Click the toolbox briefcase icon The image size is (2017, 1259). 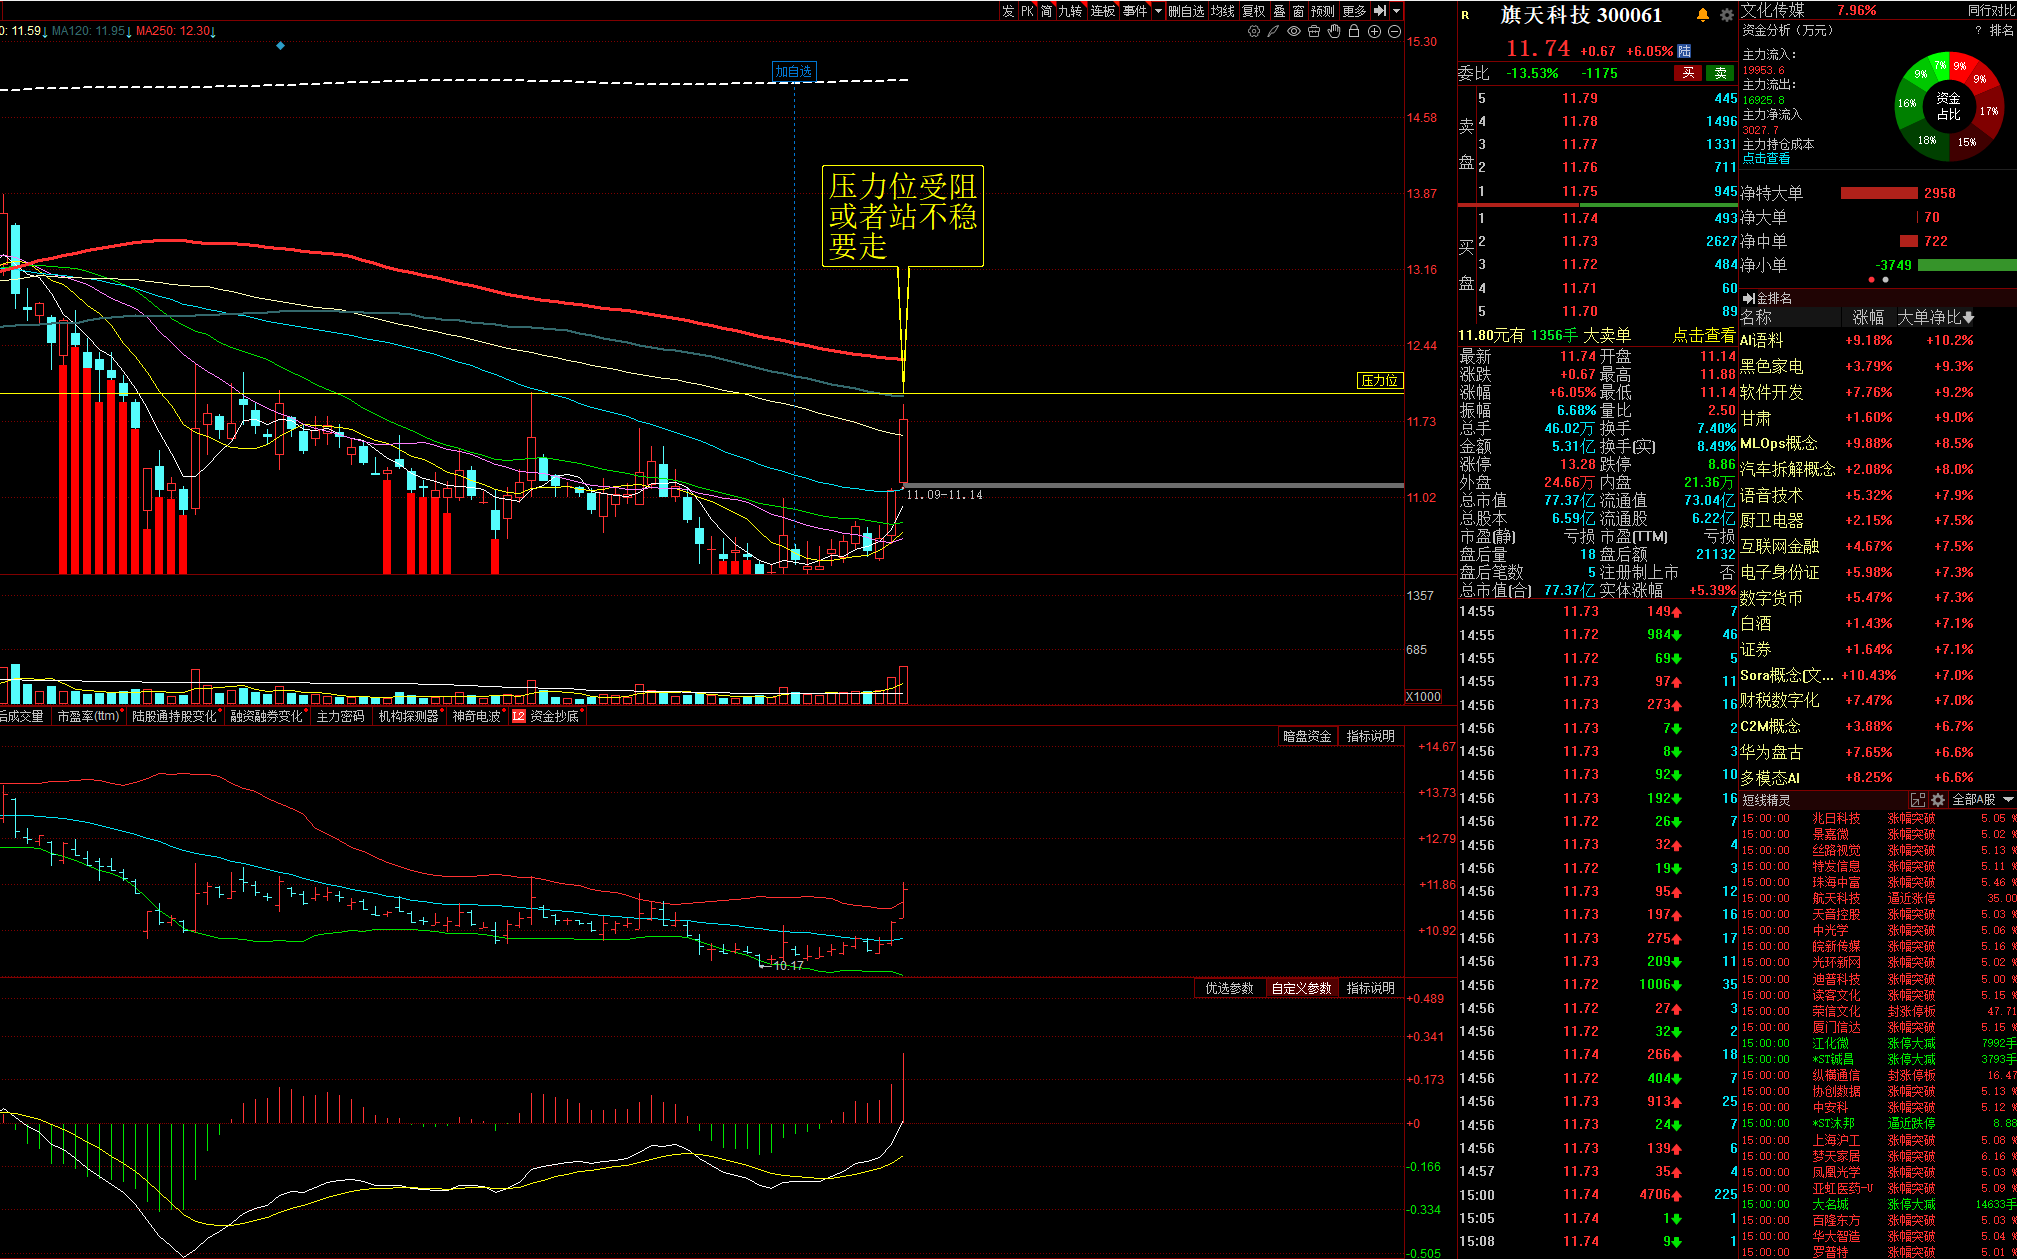(x=1314, y=31)
